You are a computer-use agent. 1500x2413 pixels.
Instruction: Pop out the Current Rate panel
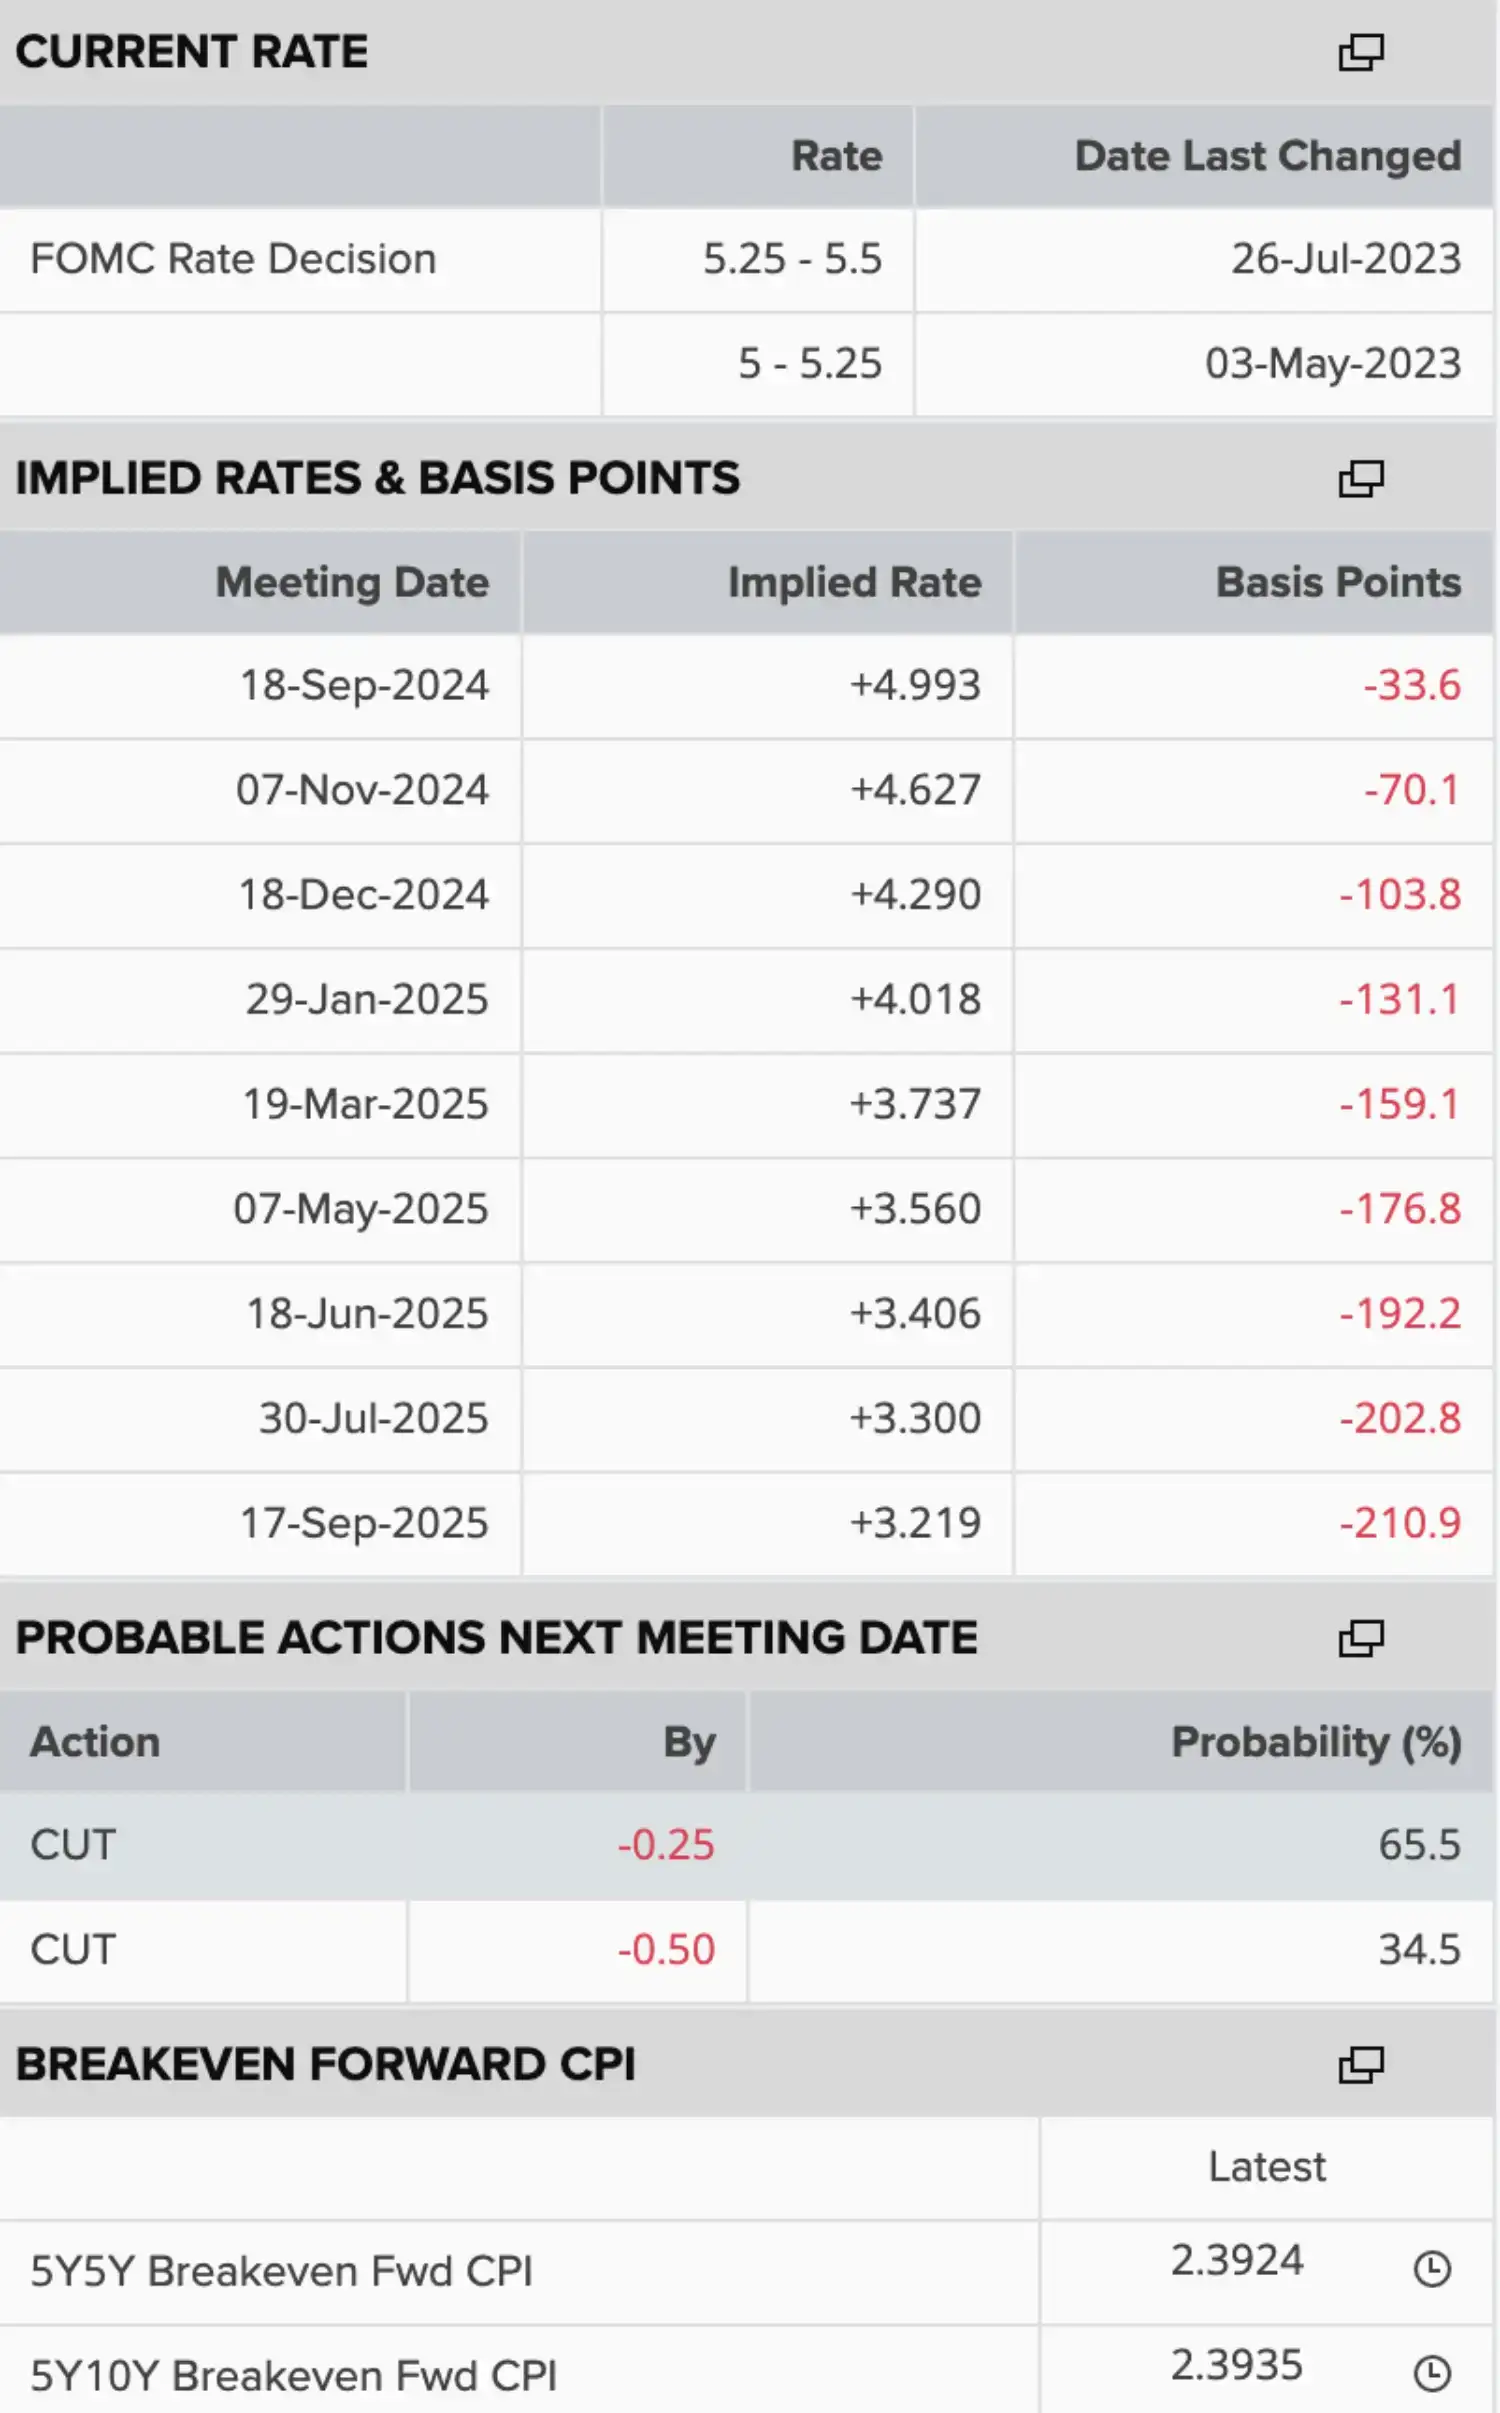(x=1361, y=52)
